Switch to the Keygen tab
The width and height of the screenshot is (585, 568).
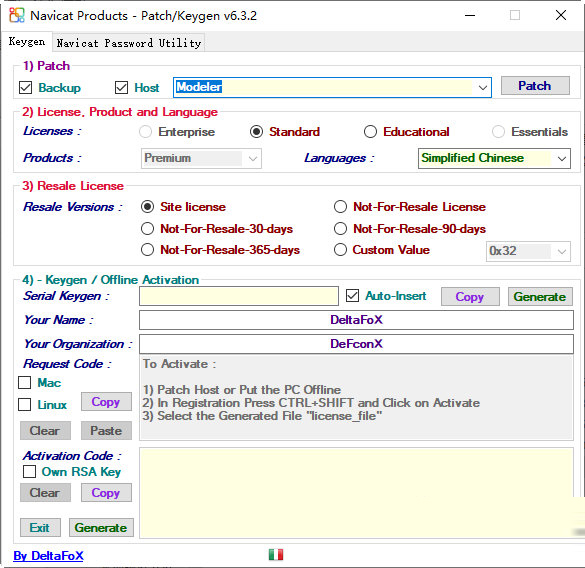click(27, 41)
